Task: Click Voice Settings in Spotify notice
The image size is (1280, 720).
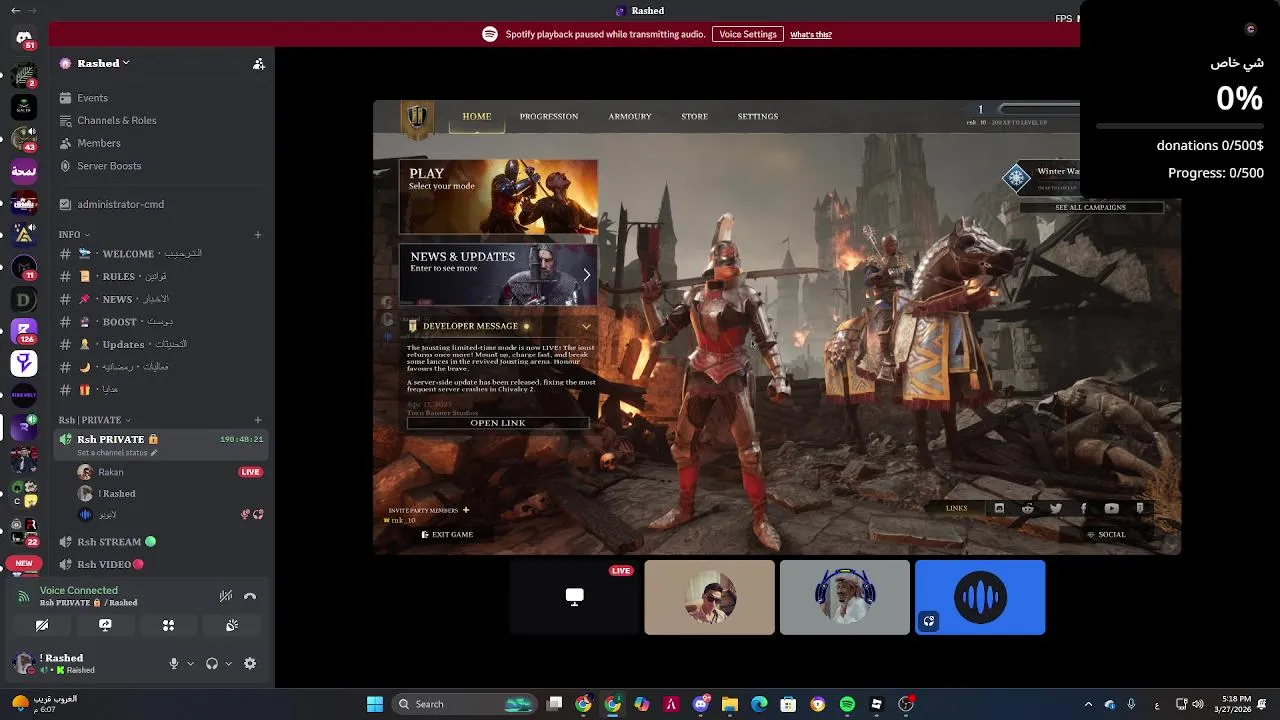Action: pyautogui.click(x=748, y=34)
